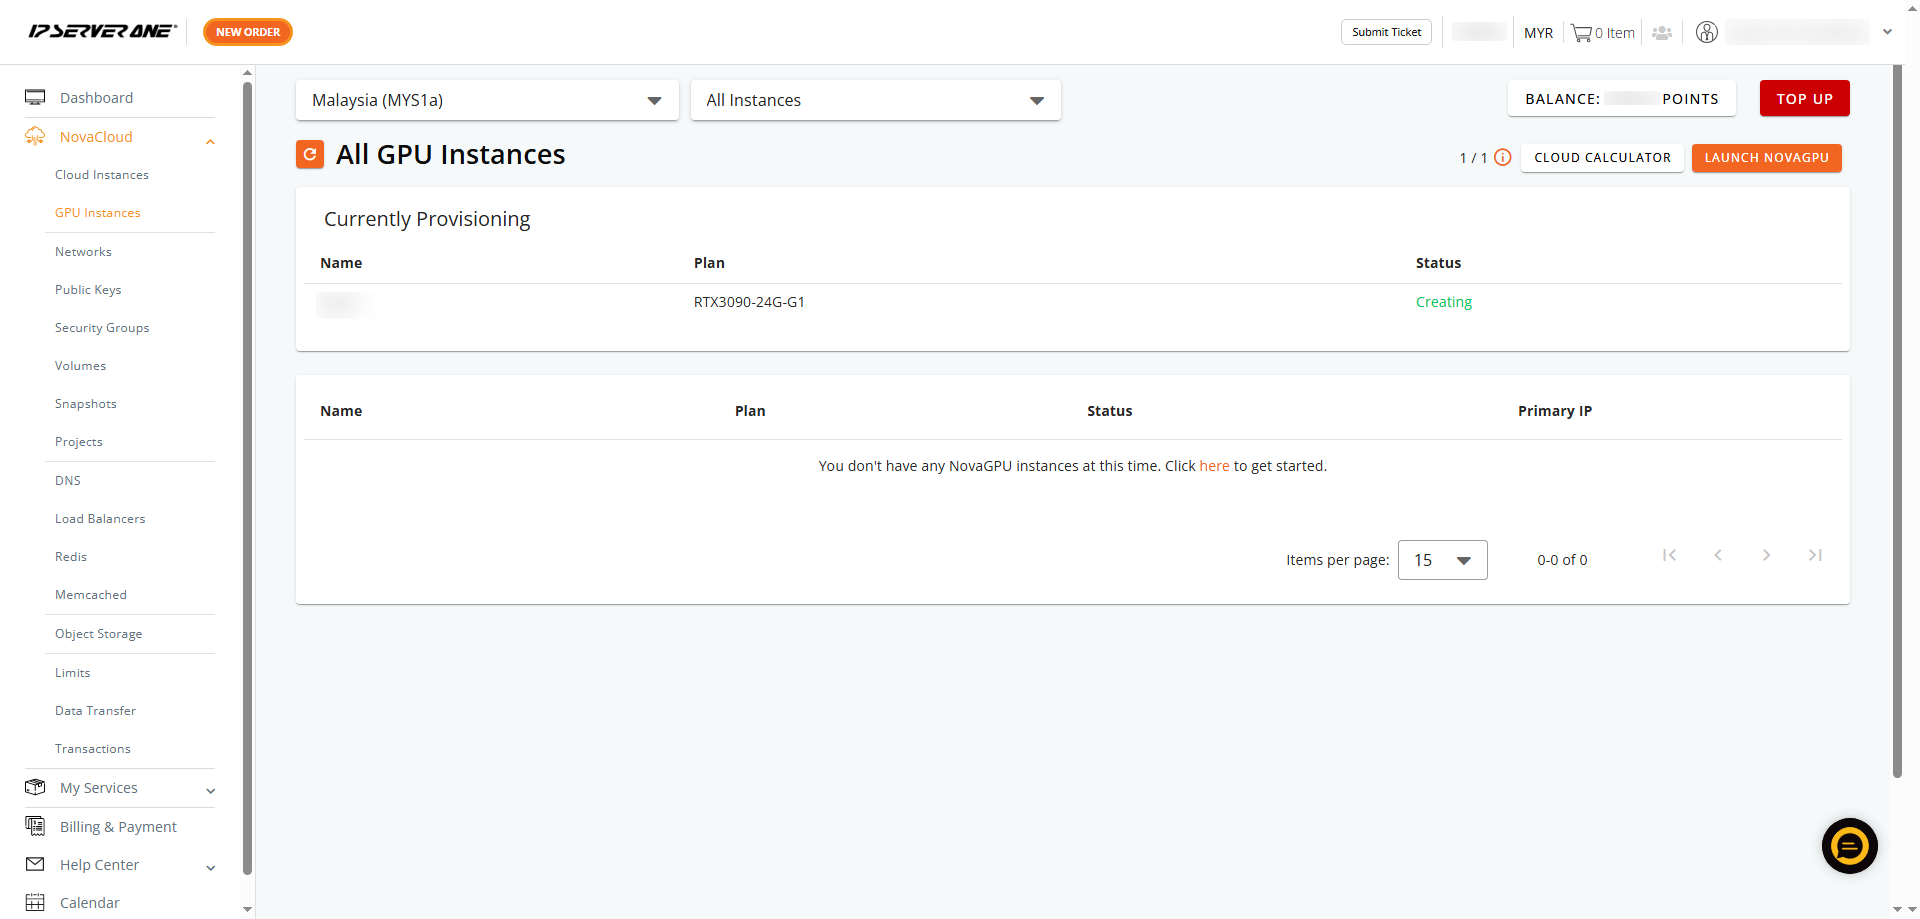Expand the Help Center menu
The width and height of the screenshot is (1920, 919).
[x=210, y=868]
